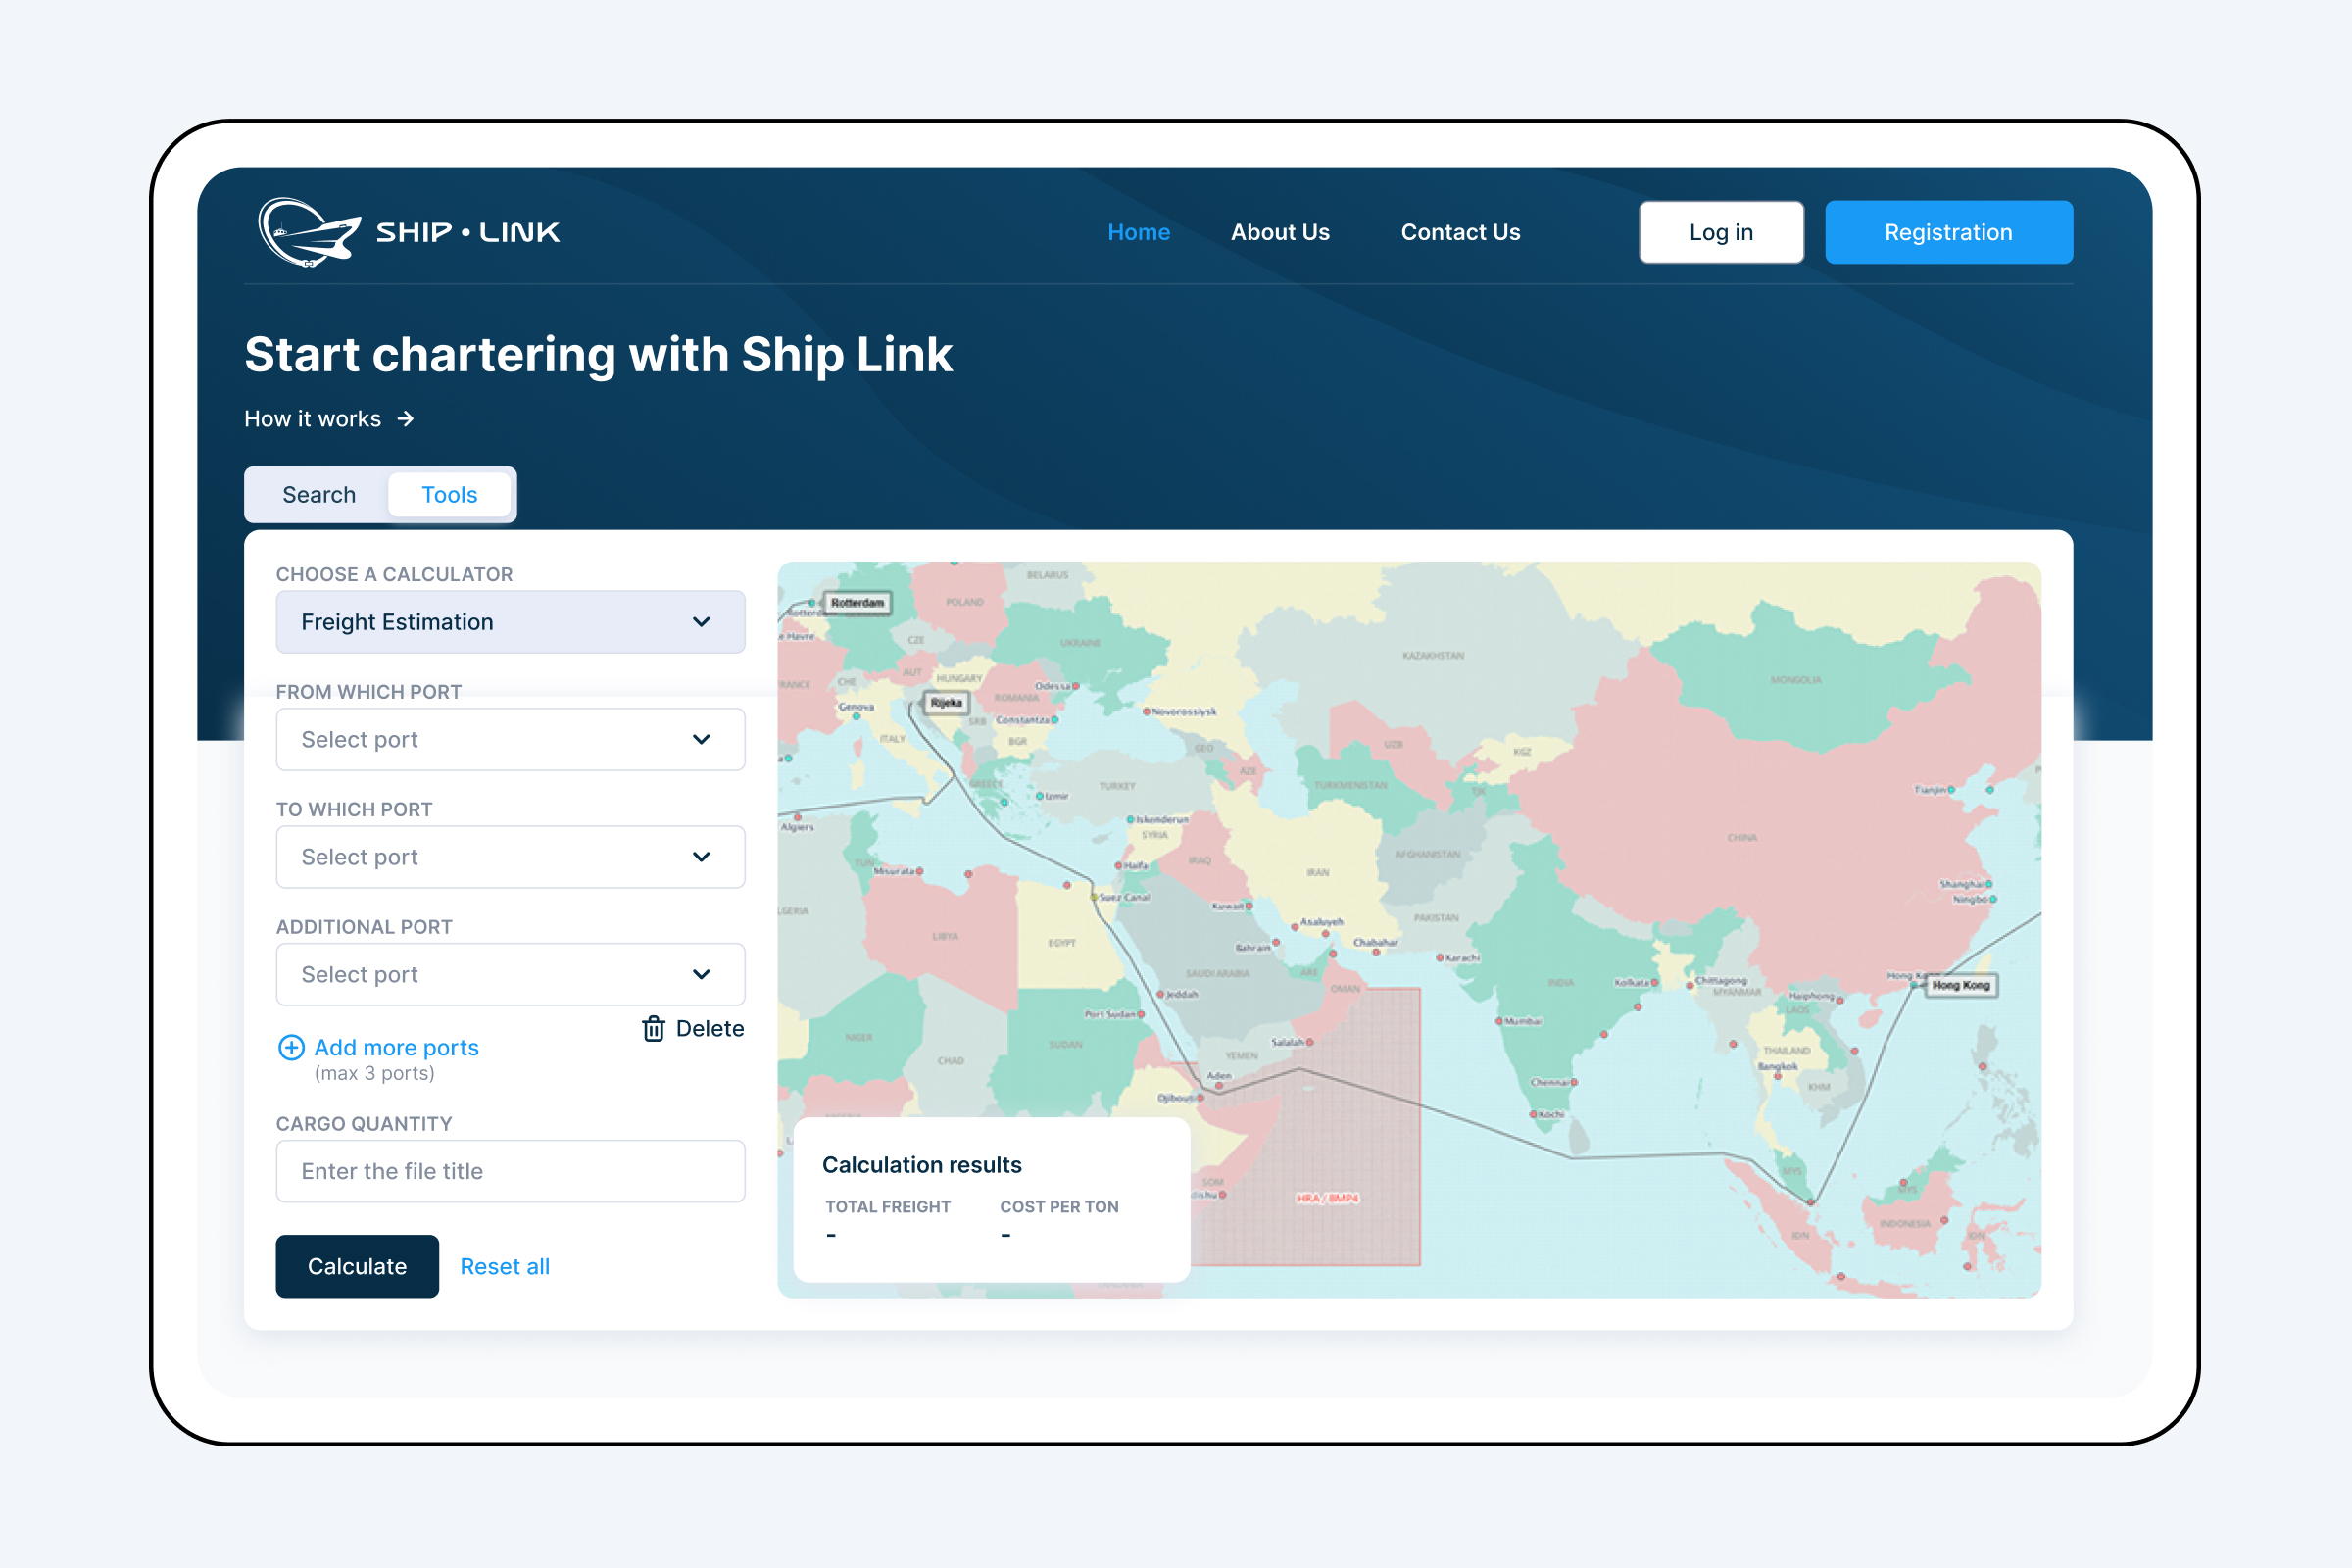Open Contact Us in navigation
Viewport: 2352px width, 1568px height.
tap(1460, 232)
